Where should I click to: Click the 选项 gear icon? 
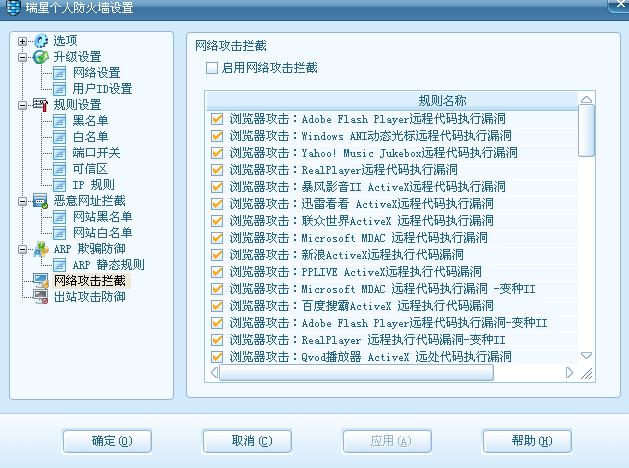pyautogui.click(x=41, y=41)
